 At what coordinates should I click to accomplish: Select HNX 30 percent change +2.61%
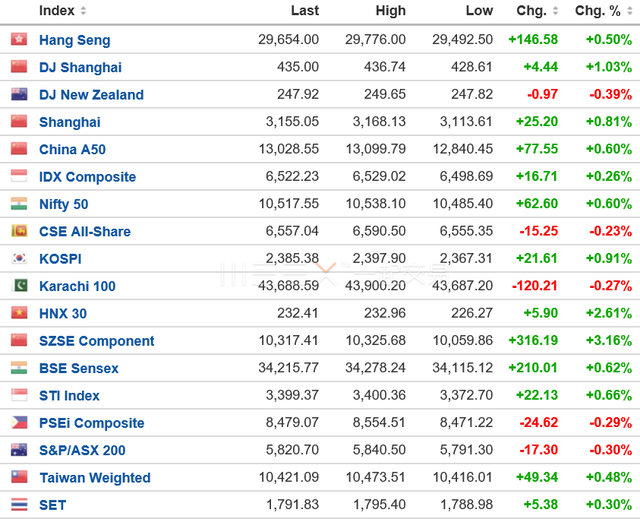coord(609,313)
